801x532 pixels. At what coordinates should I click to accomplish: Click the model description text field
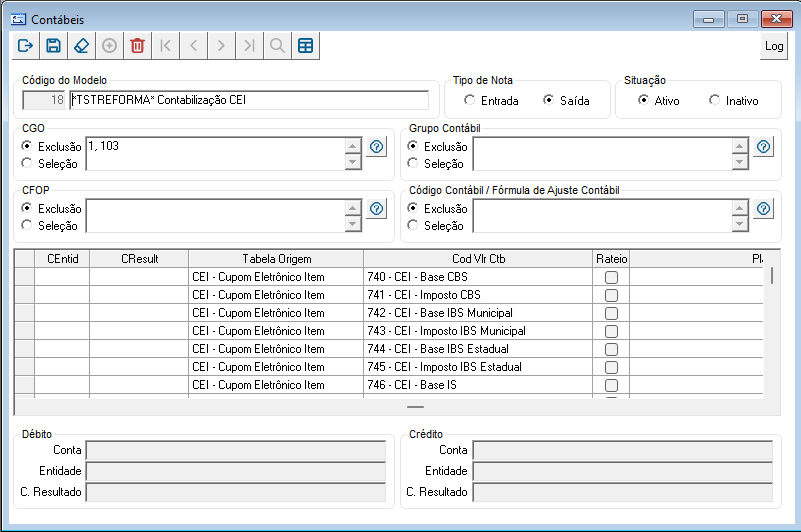tap(249, 100)
